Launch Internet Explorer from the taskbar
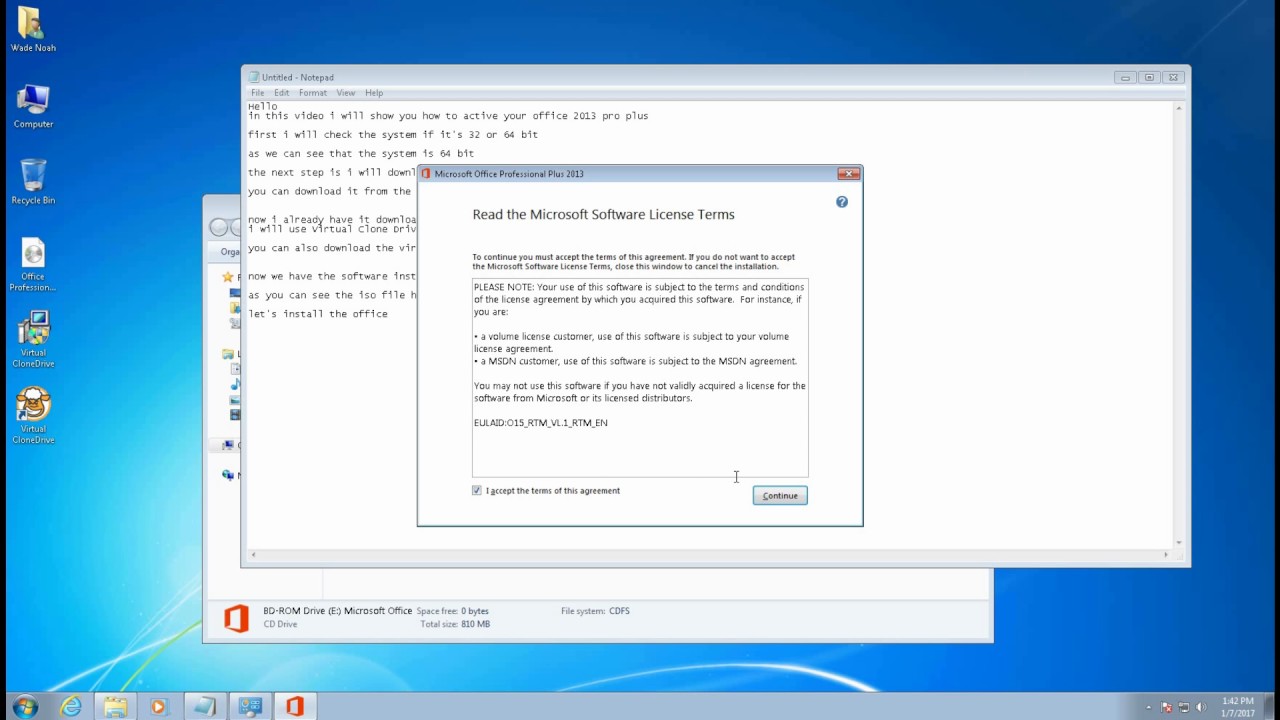 (71, 706)
